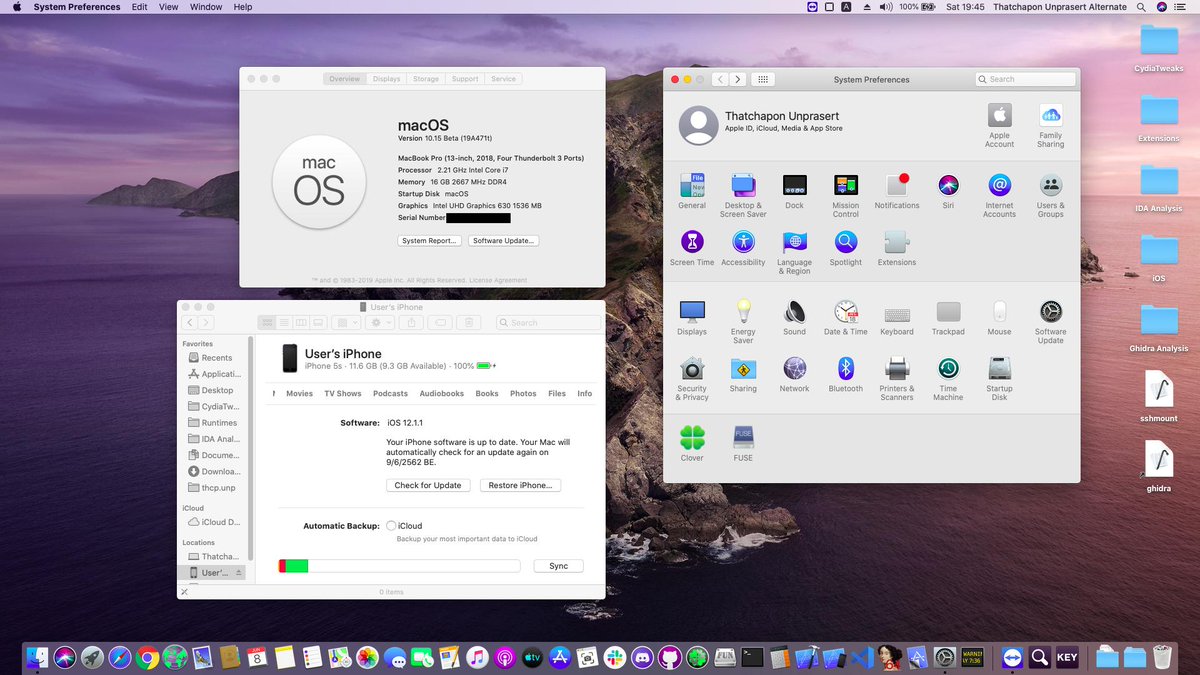
Task: Enable iCloud automatic backup
Action: pyautogui.click(x=390, y=525)
